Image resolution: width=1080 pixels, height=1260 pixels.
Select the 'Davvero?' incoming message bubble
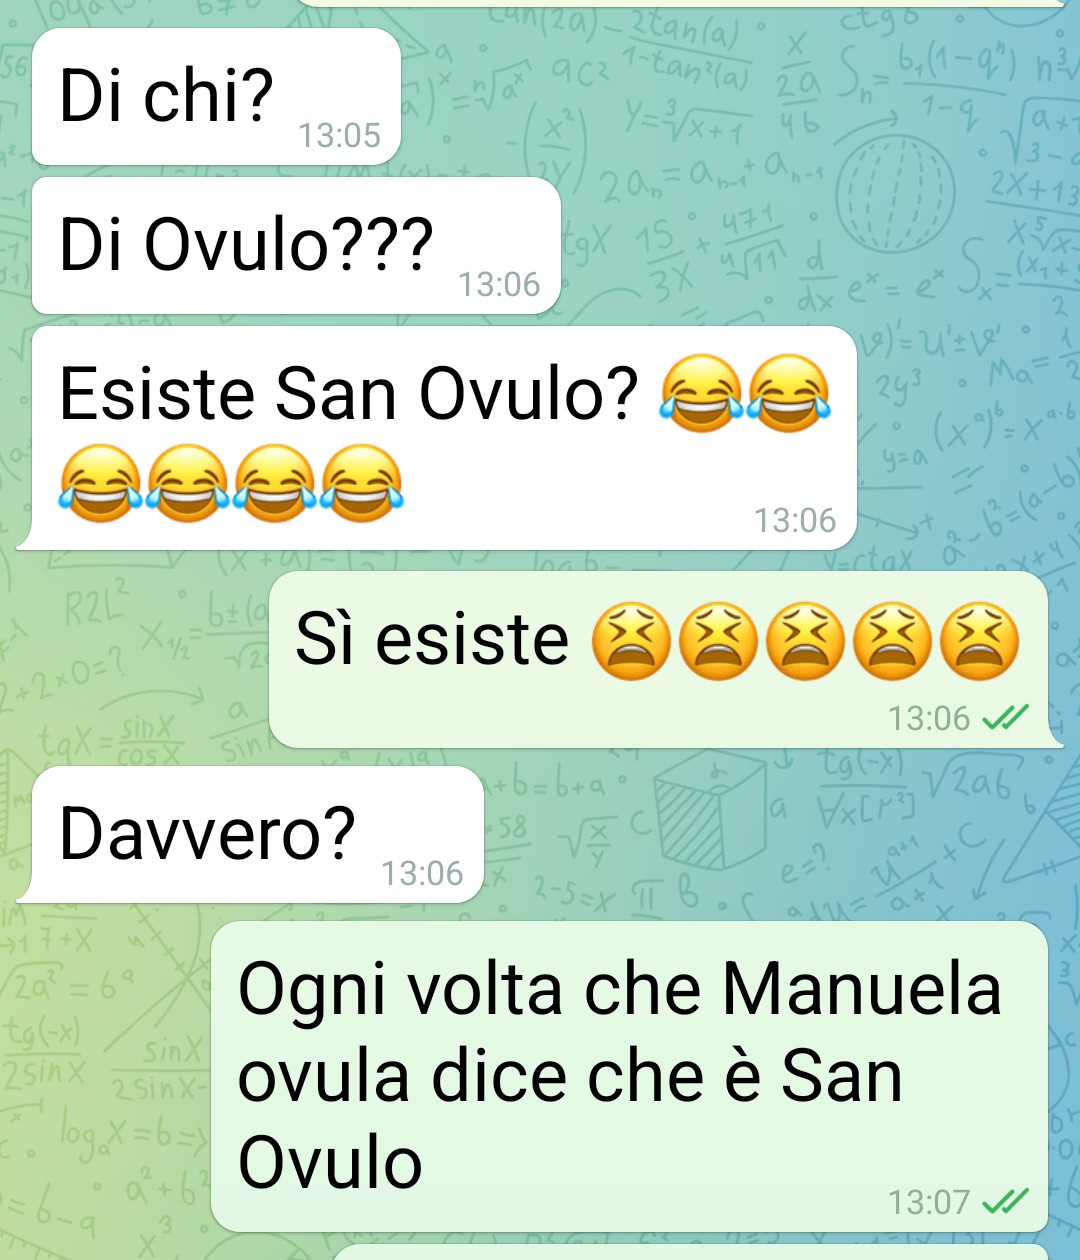pyautogui.click(x=258, y=834)
